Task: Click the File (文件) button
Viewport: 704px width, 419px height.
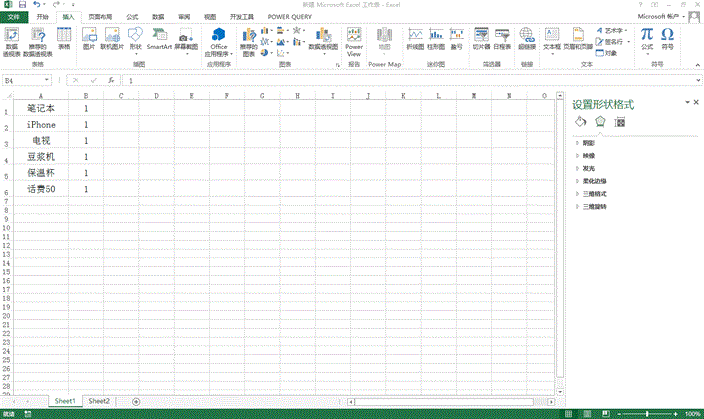Action: click(x=14, y=17)
